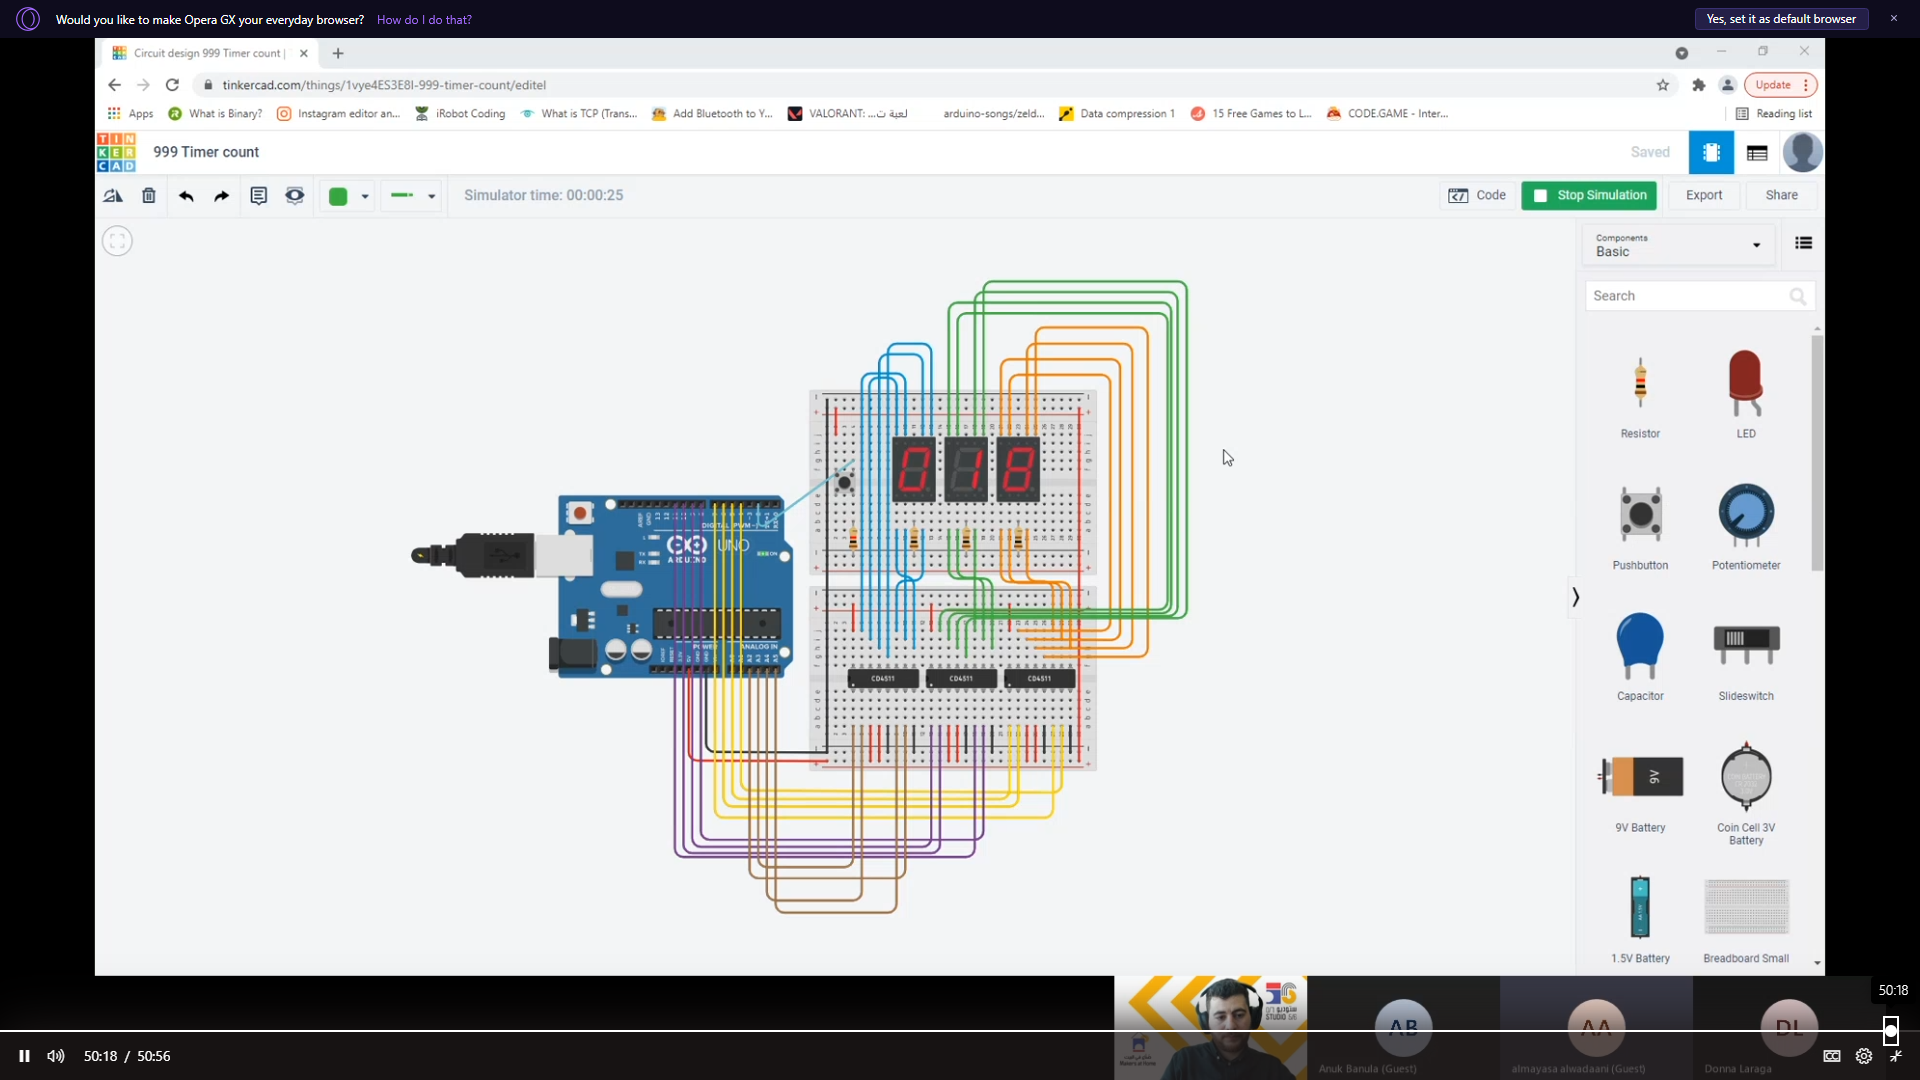The width and height of the screenshot is (1920, 1080).
Task: Click the browser Update button
Action: [1780, 85]
